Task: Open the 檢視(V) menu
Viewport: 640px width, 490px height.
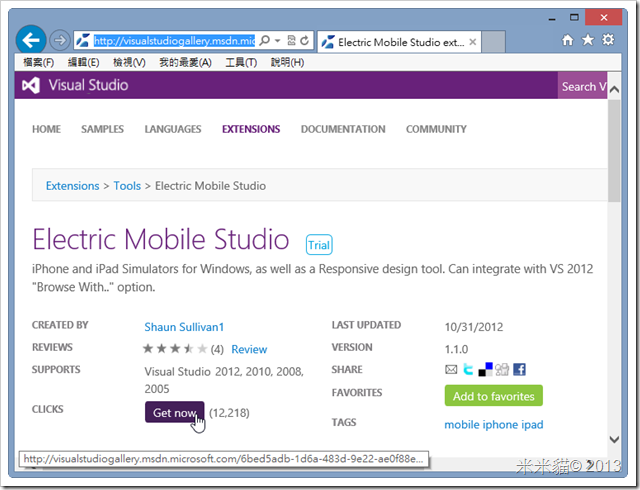Action: (129, 62)
